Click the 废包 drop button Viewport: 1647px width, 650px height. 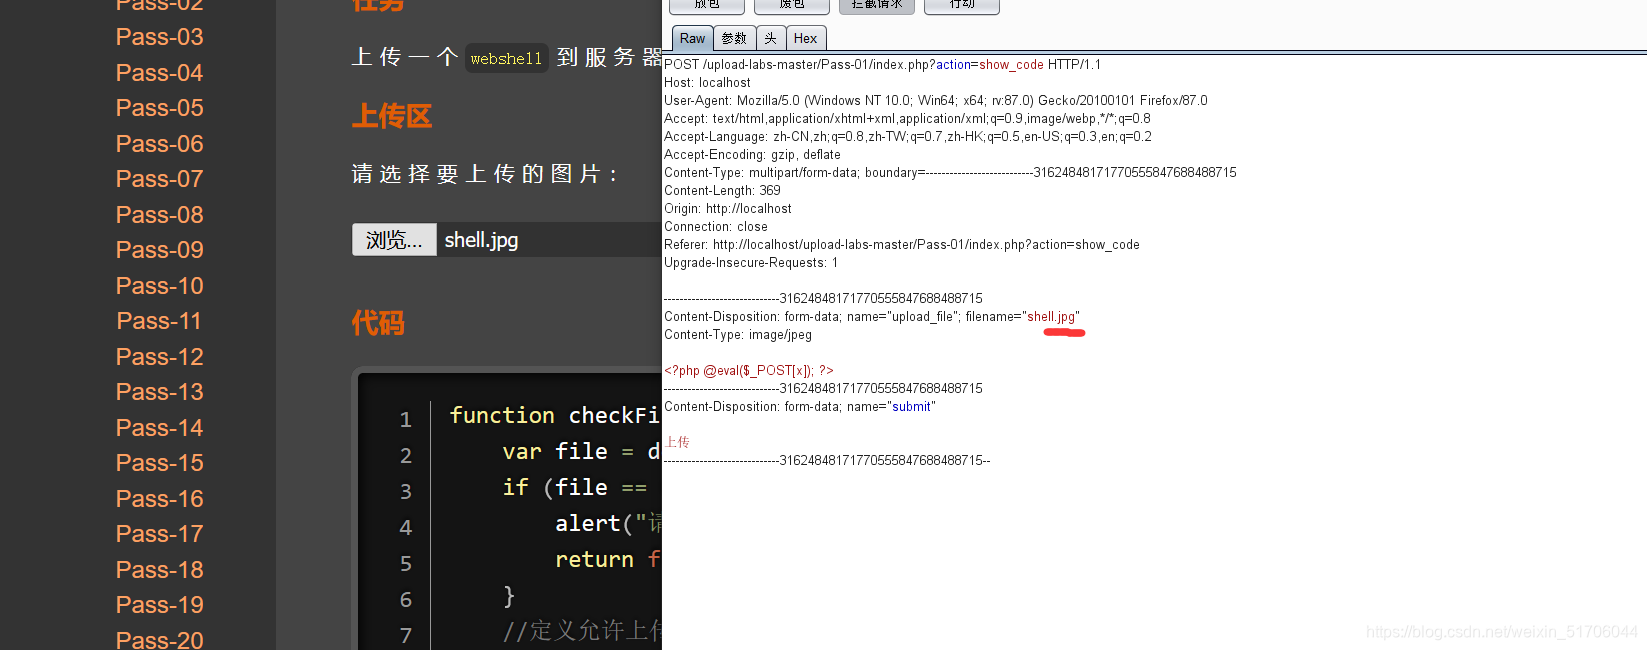click(792, 6)
